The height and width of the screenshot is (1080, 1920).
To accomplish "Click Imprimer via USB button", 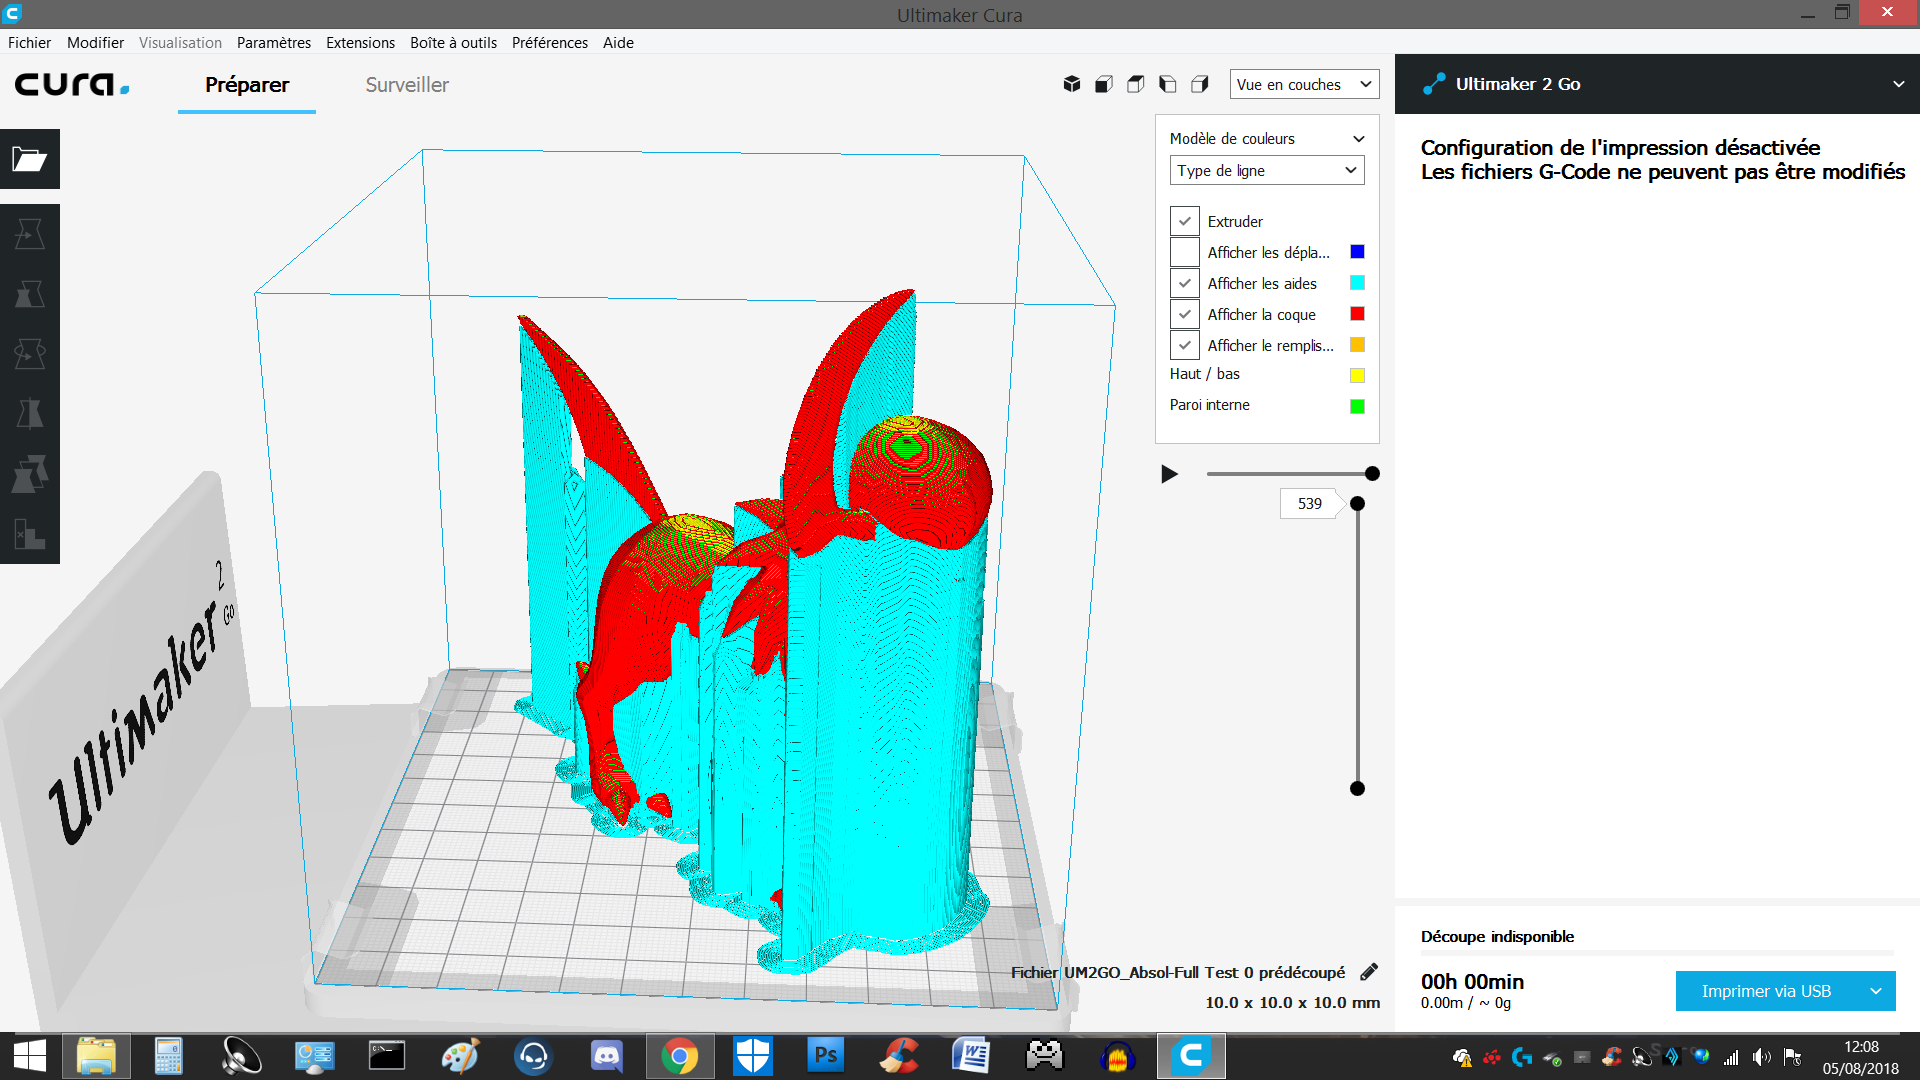I will pyautogui.click(x=1766, y=991).
